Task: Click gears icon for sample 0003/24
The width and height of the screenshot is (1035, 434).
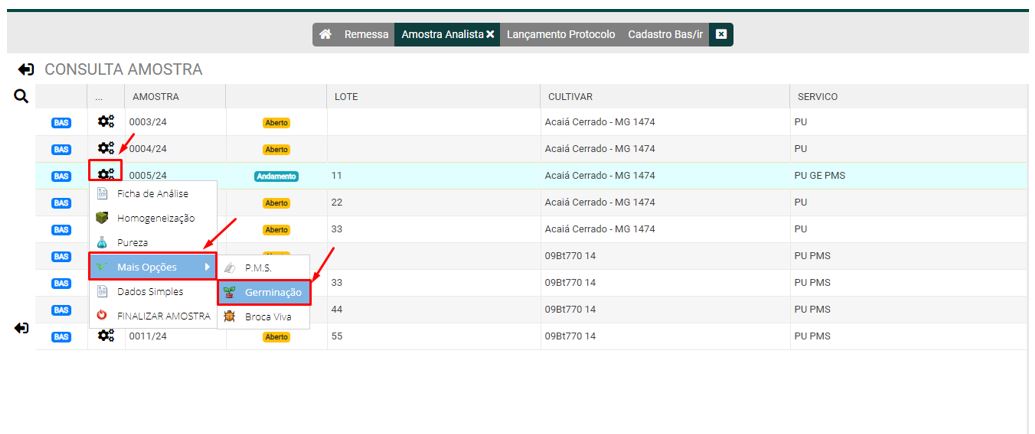Action: (x=105, y=122)
